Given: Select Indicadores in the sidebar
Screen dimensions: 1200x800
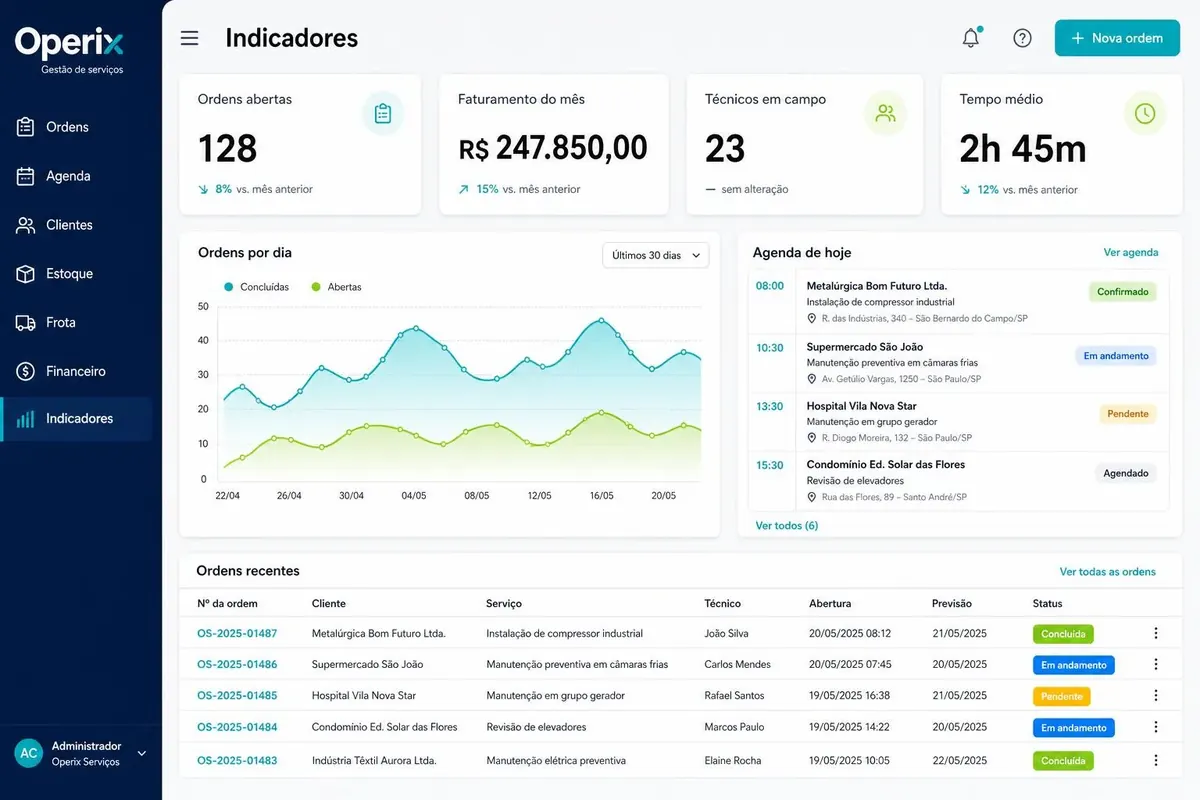Looking at the screenshot, I should click(x=76, y=419).
